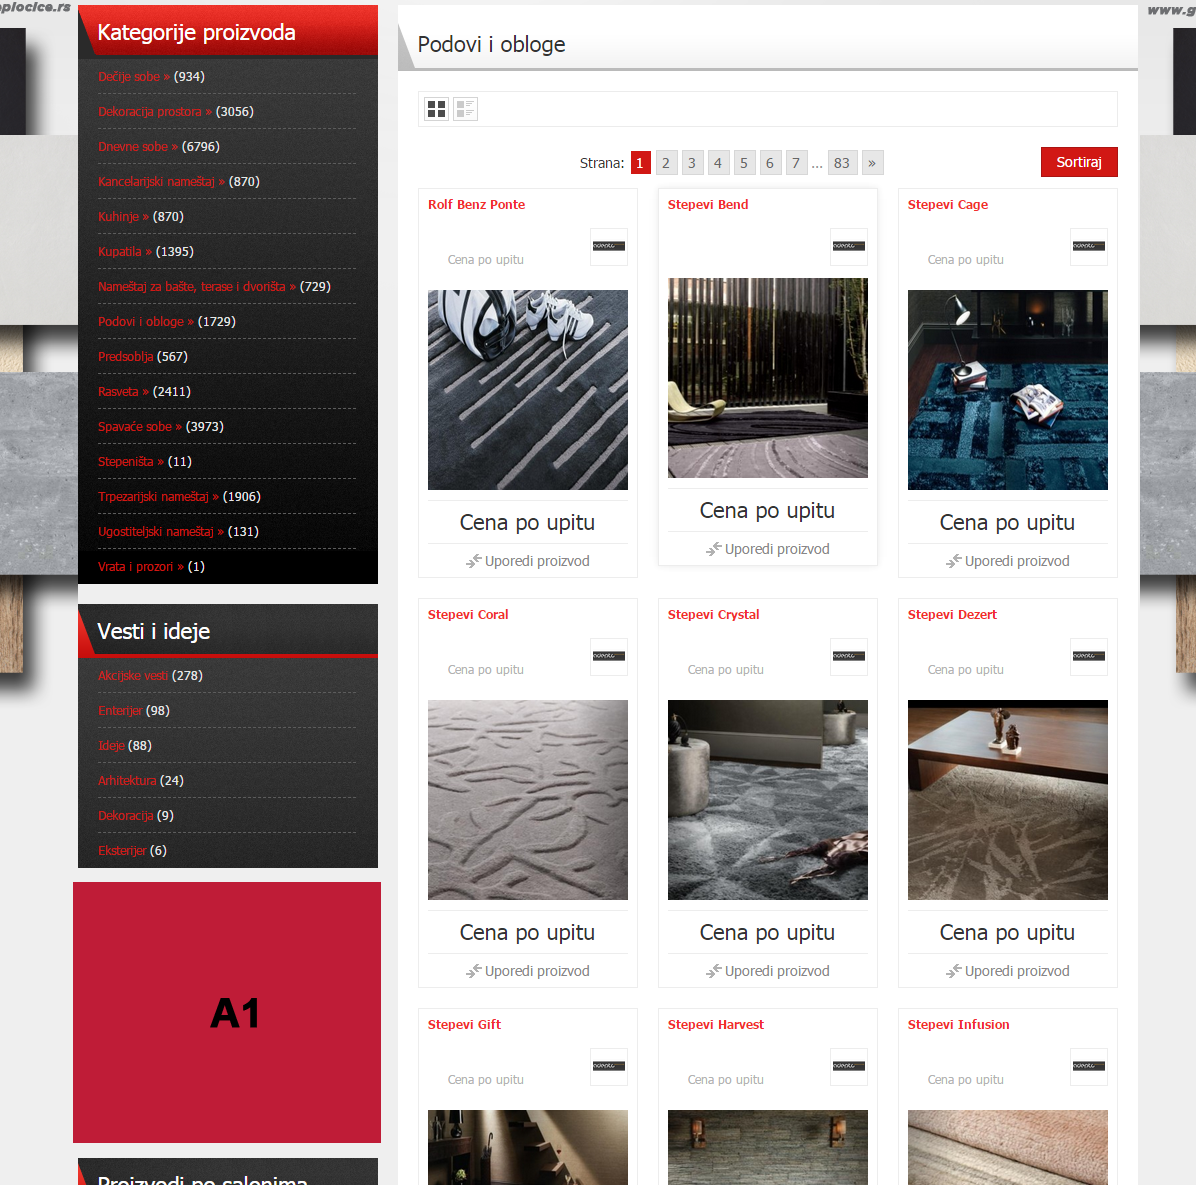Expand Kupatila category in sidebar
Image resolution: width=1196 pixels, height=1185 pixels.
click(124, 252)
